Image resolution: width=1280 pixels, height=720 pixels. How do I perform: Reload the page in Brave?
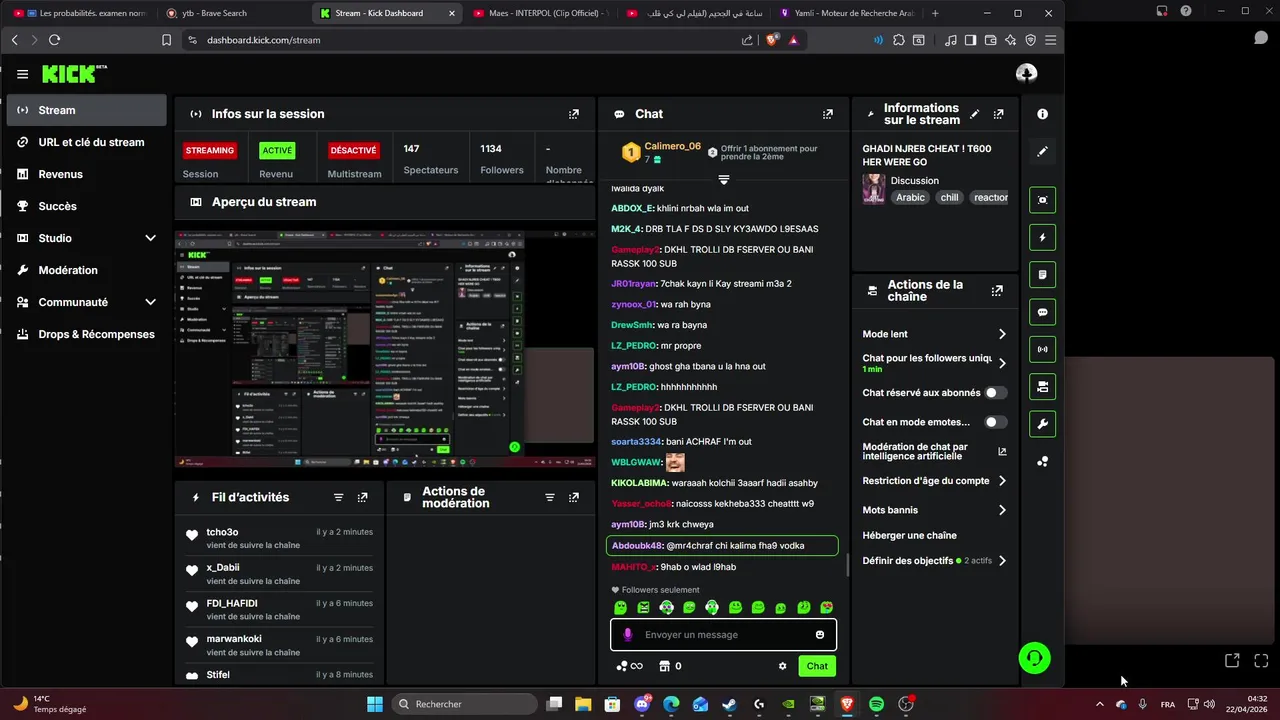pyautogui.click(x=54, y=40)
